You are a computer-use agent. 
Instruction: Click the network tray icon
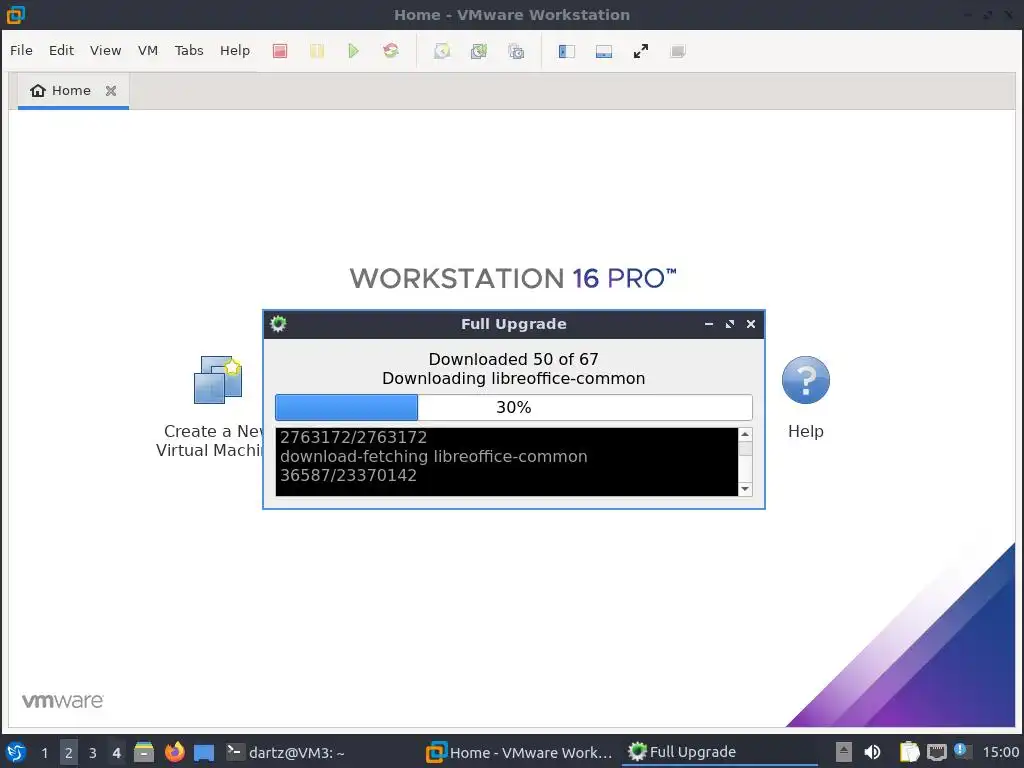(x=936, y=752)
